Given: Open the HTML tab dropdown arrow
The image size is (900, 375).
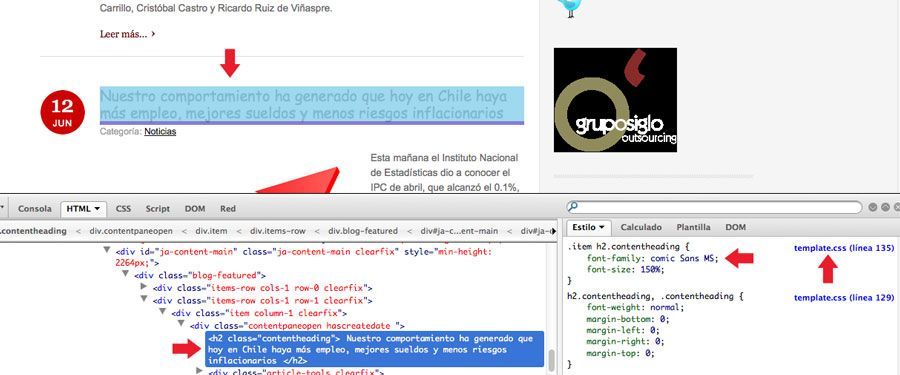Looking at the screenshot, I should (x=97, y=209).
